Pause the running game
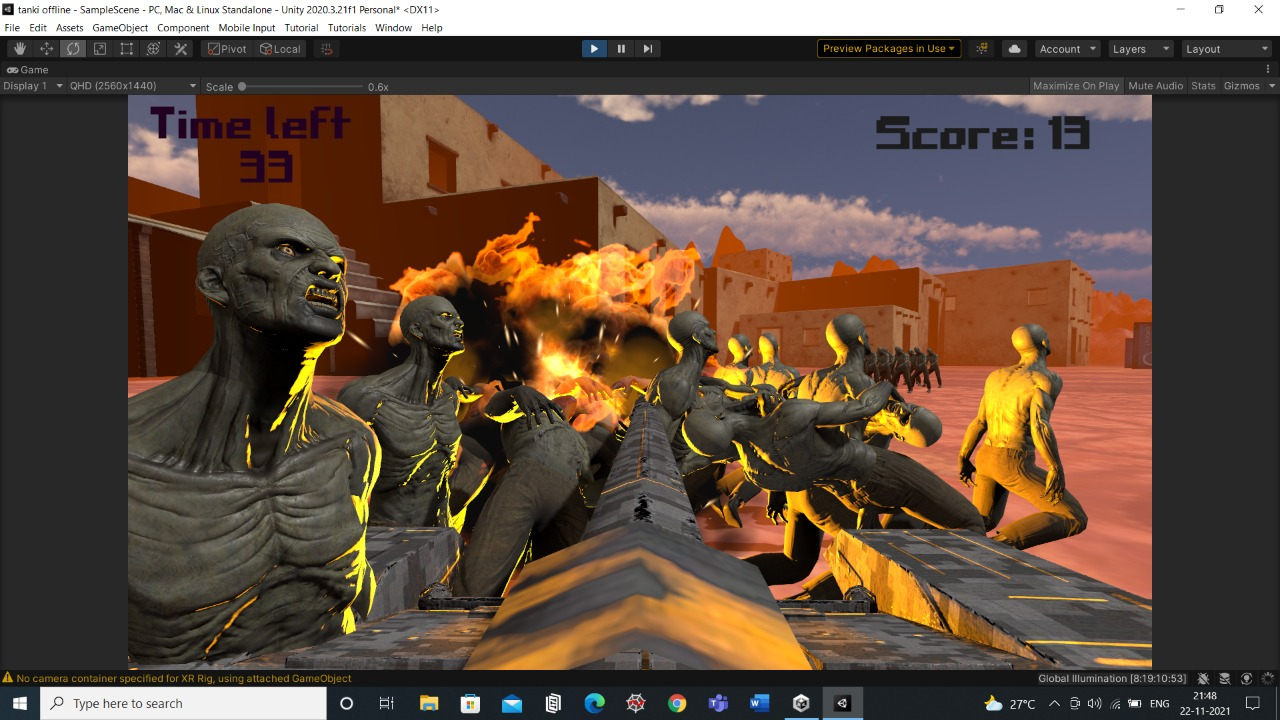Image resolution: width=1280 pixels, height=720 pixels. click(621, 48)
